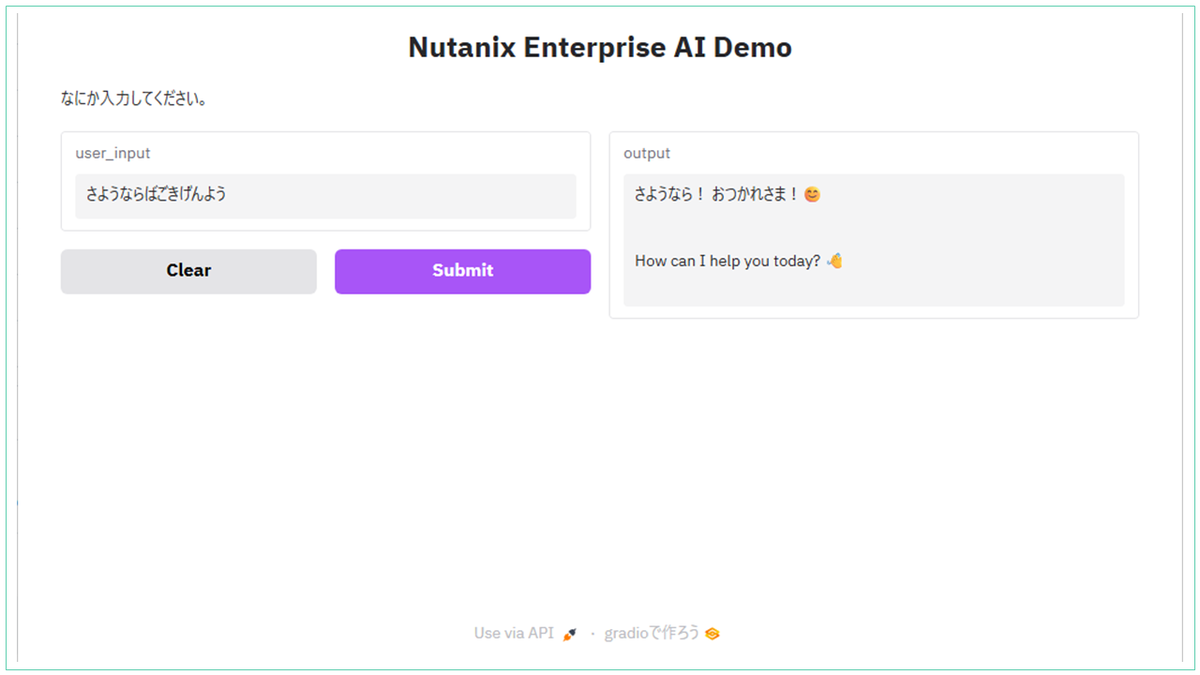Click the user_input label
The image size is (1200, 675).
(113, 153)
